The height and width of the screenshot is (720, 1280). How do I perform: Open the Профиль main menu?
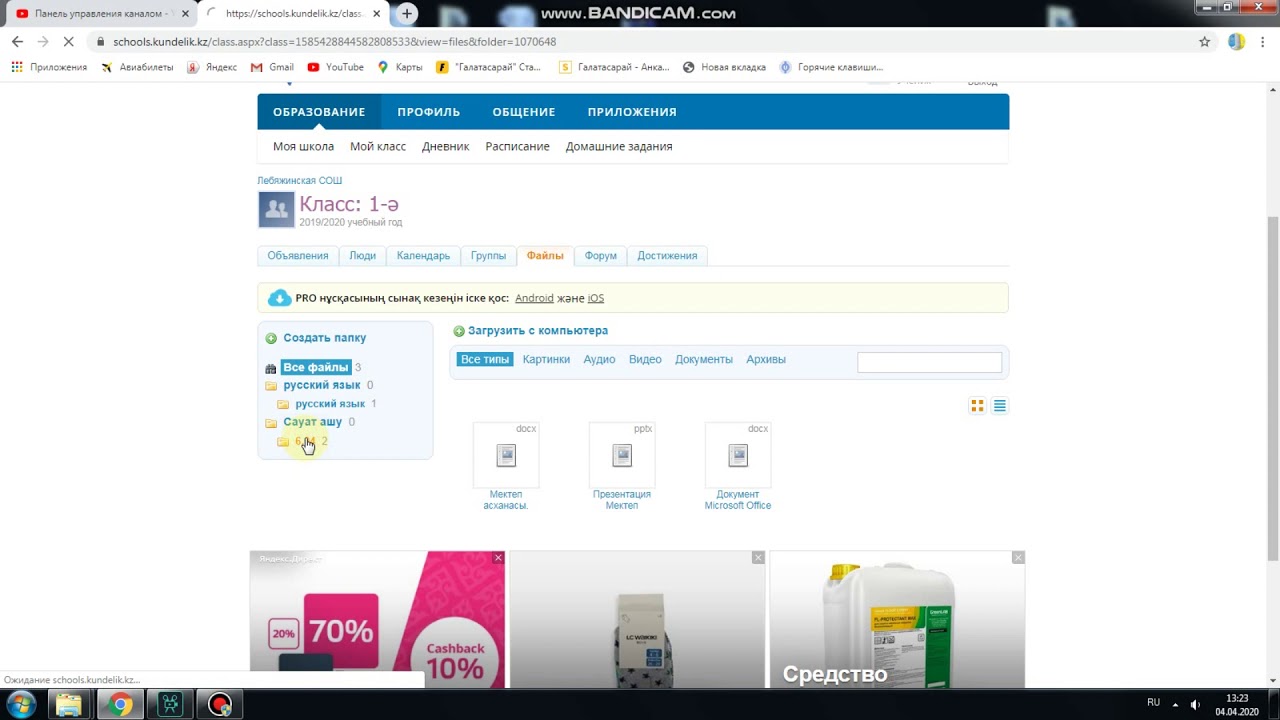[x=428, y=112]
